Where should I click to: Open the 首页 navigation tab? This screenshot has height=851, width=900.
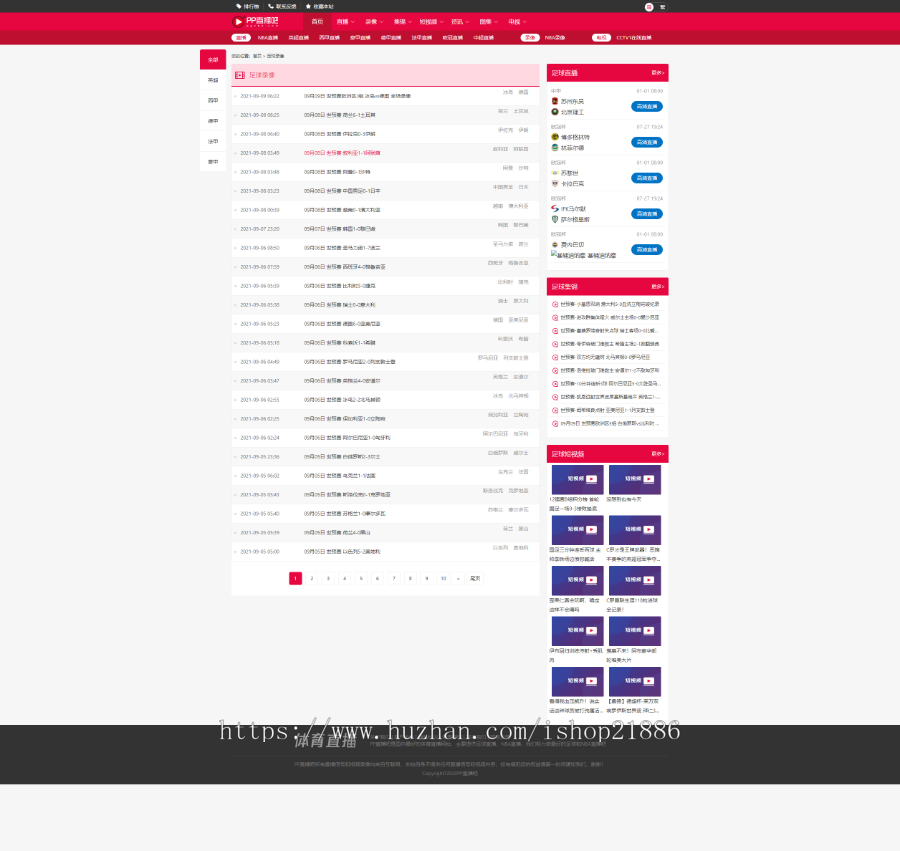click(317, 22)
